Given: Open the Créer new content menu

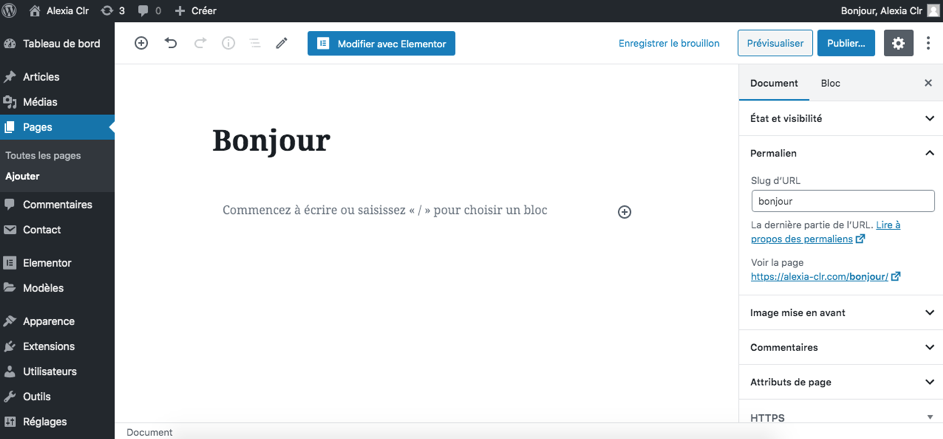Looking at the screenshot, I should tap(195, 10).
